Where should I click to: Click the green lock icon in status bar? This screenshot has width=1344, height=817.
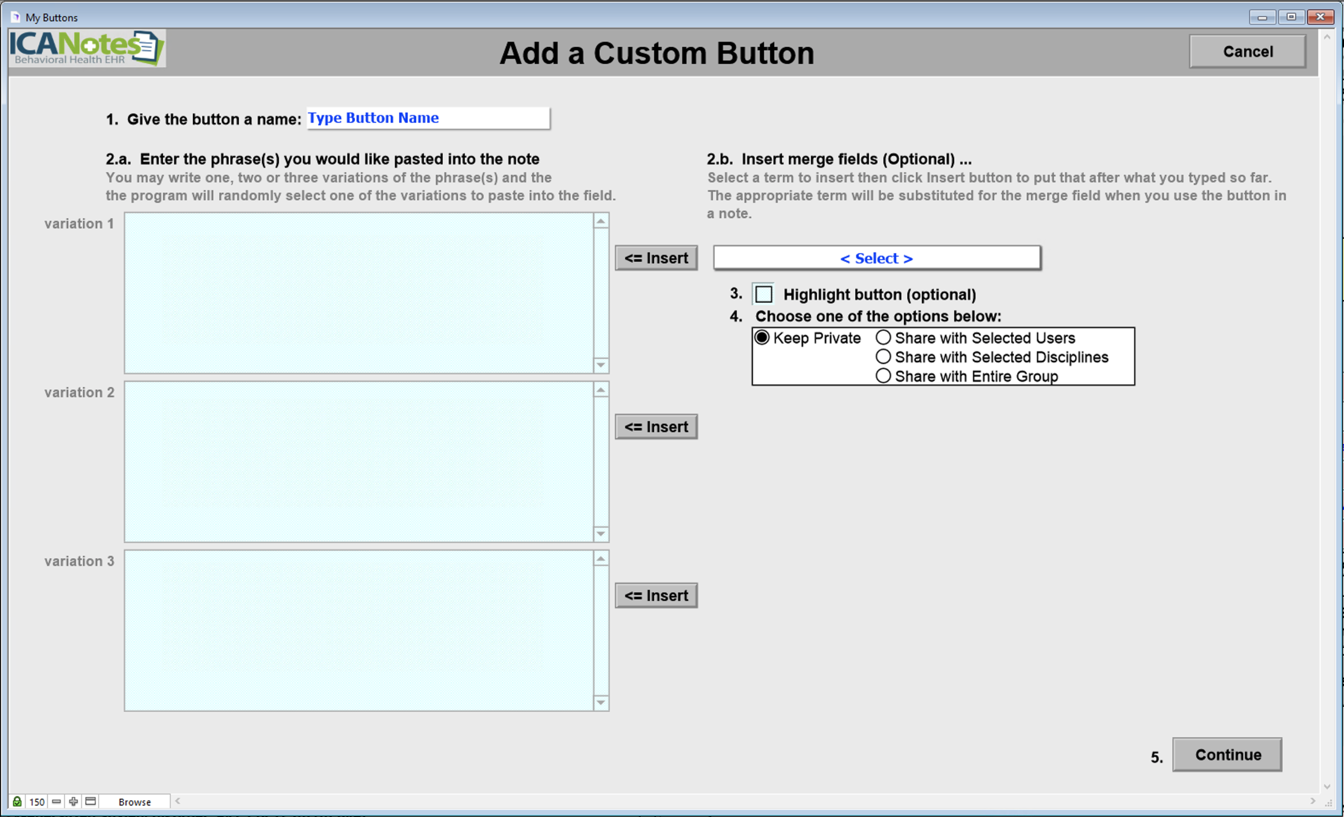(17, 801)
